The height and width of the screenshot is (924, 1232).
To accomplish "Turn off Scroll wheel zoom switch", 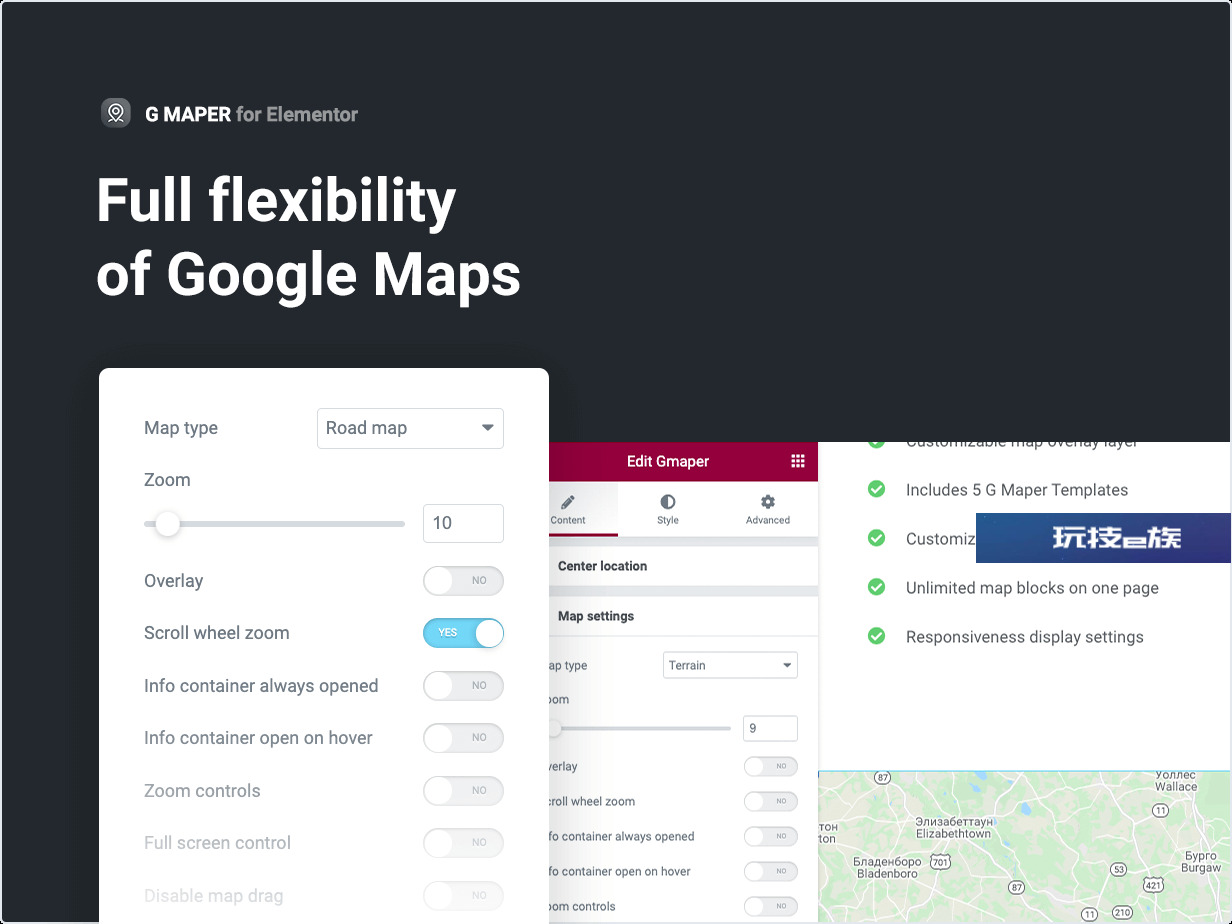I will 463,633.
